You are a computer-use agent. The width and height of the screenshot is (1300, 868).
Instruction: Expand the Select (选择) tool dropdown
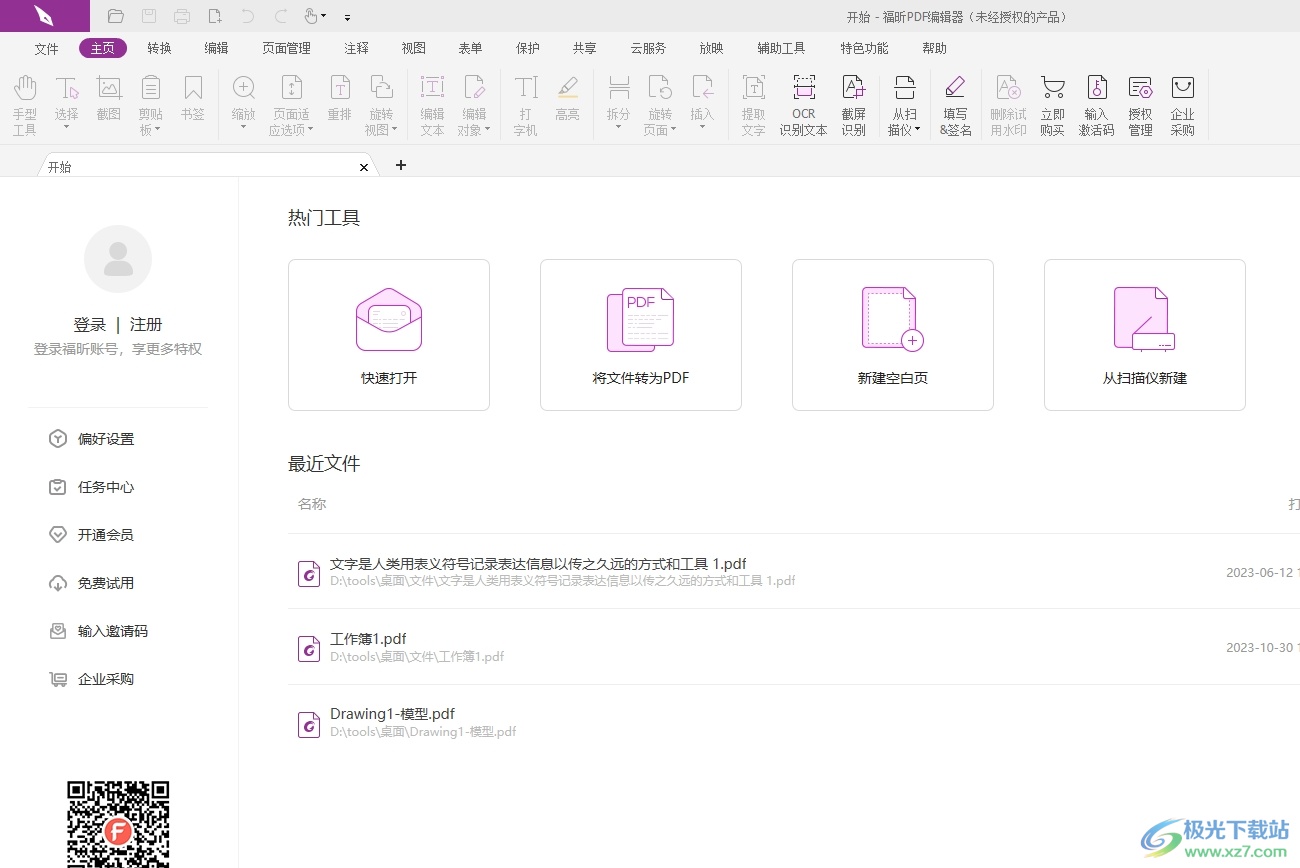tap(67, 128)
